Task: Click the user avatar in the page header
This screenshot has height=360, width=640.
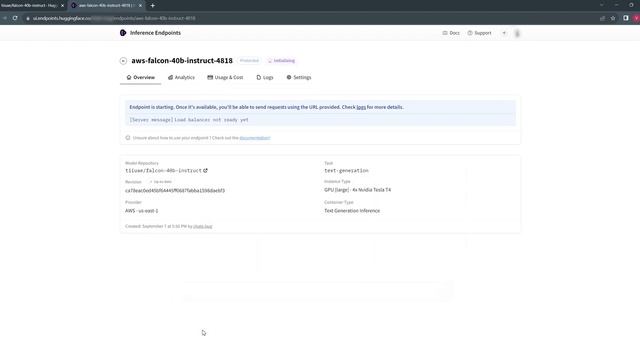Action: (x=517, y=33)
